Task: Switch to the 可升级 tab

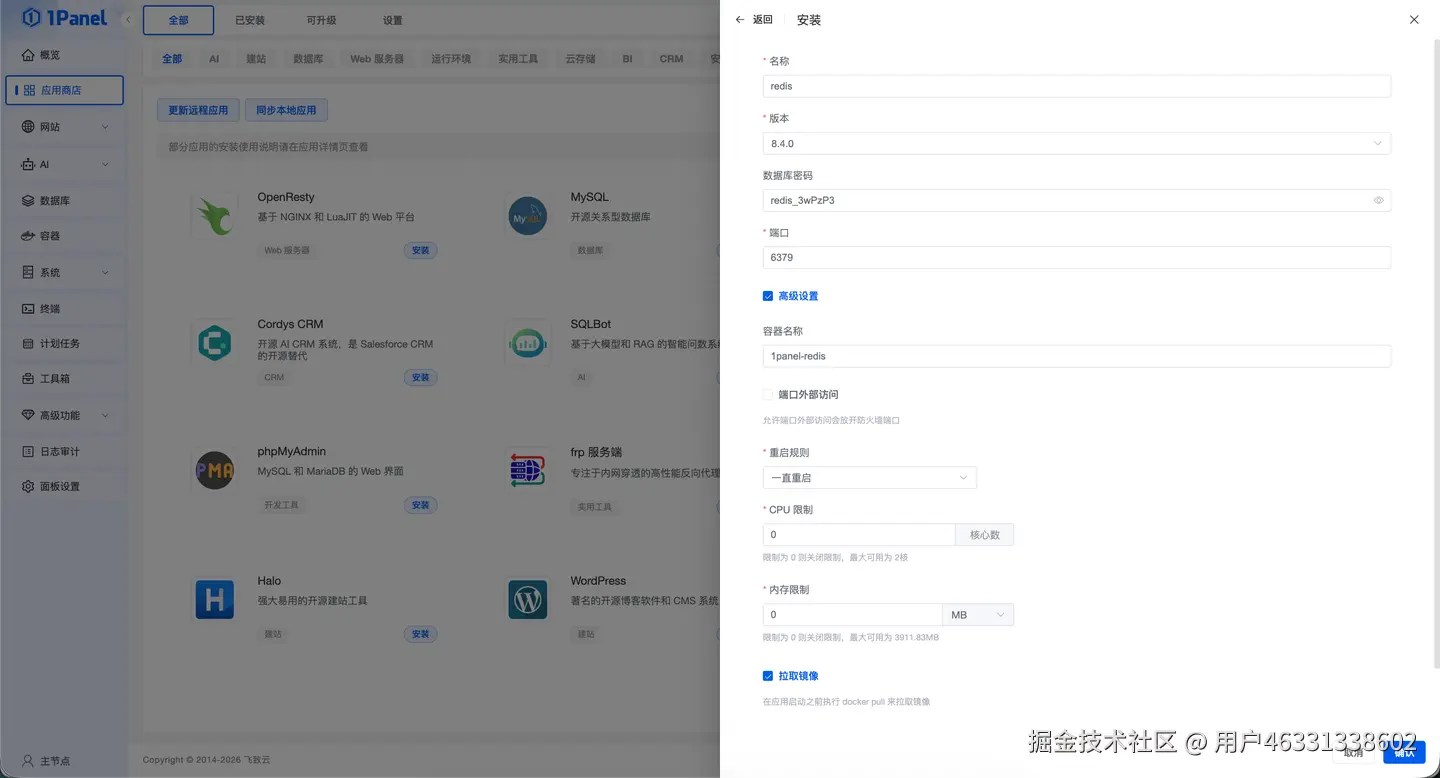Action: tap(321, 20)
